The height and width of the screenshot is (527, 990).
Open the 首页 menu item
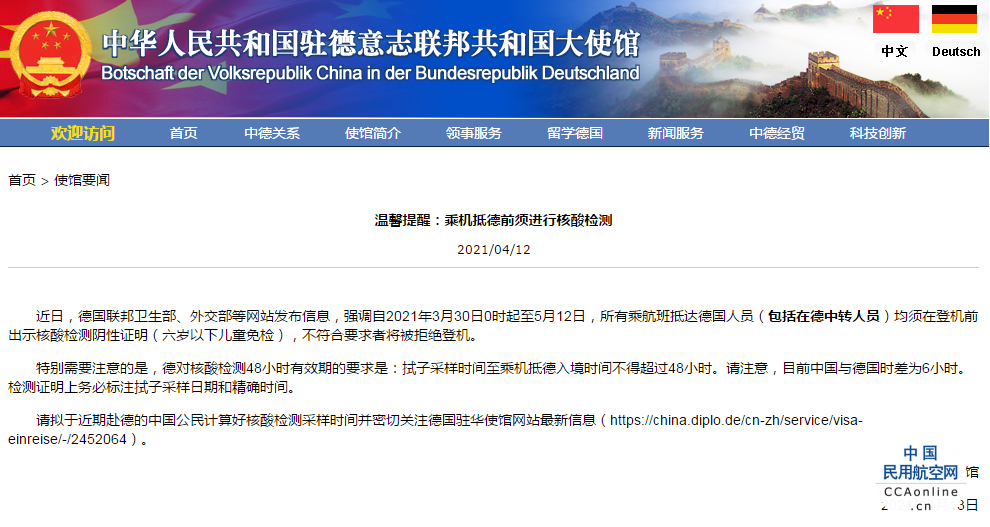[183, 133]
